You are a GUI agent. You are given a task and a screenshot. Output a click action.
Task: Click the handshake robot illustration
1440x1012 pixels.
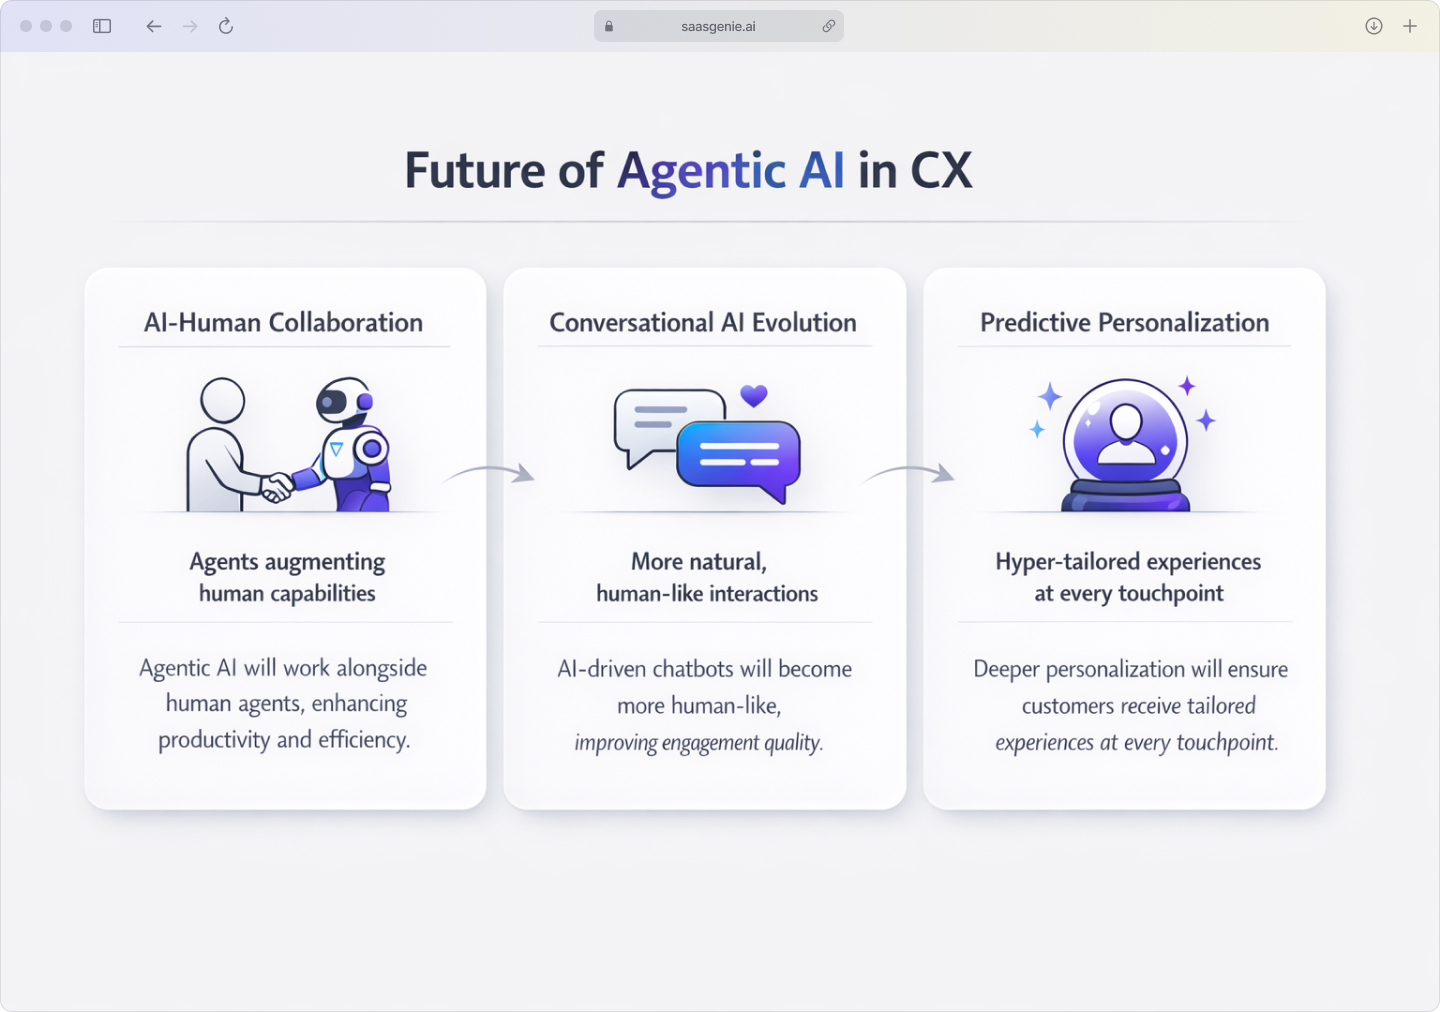285,445
